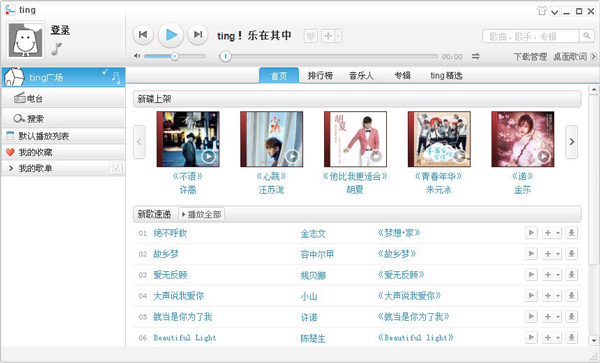
Task: Open add dropdown for 故乡梦 row
Action: 558,254
